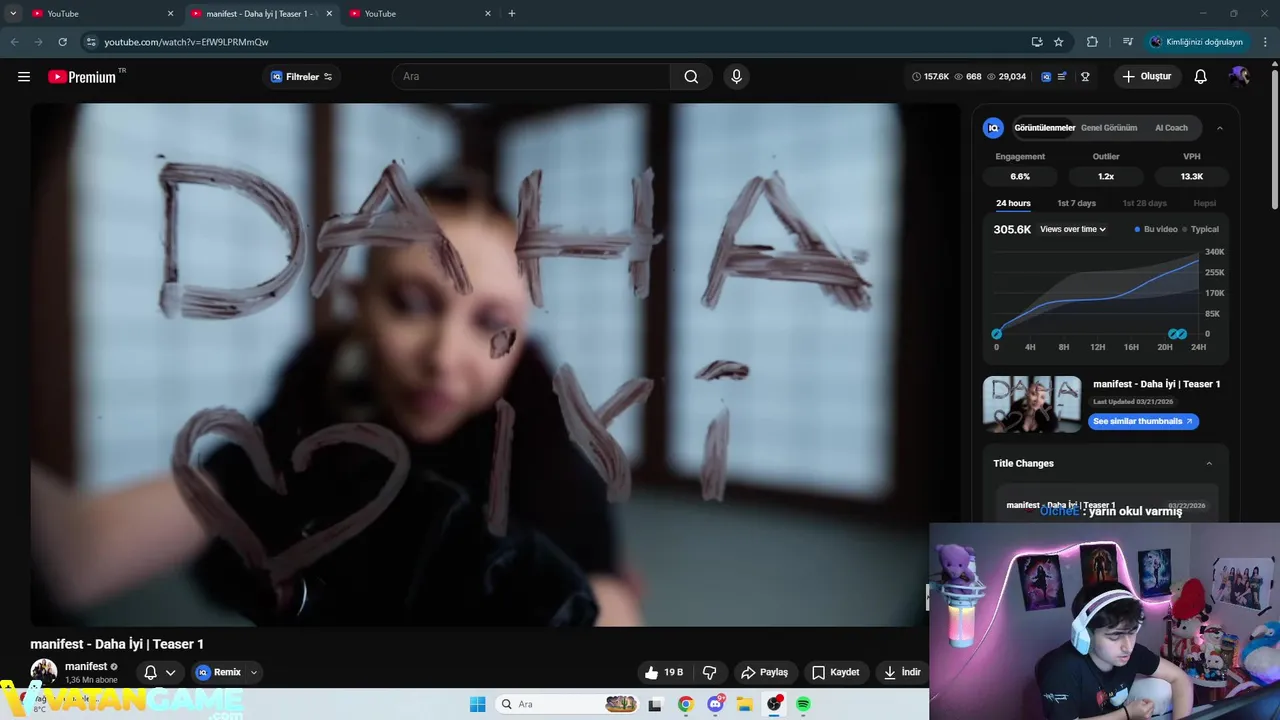Open the vidIQ Filtreler filter button
1280x720 pixels.
coord(302,77)
